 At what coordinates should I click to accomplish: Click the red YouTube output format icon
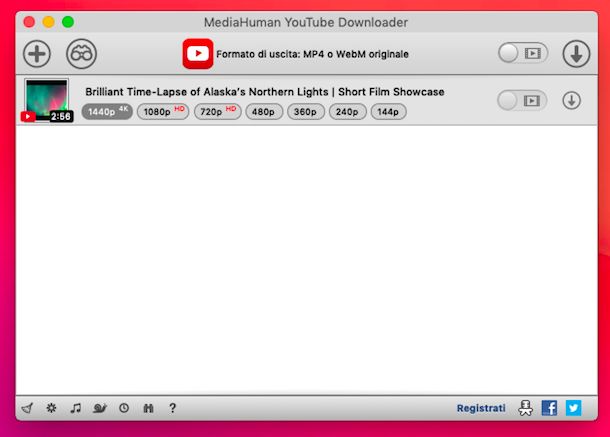click(x=198, y=54)
